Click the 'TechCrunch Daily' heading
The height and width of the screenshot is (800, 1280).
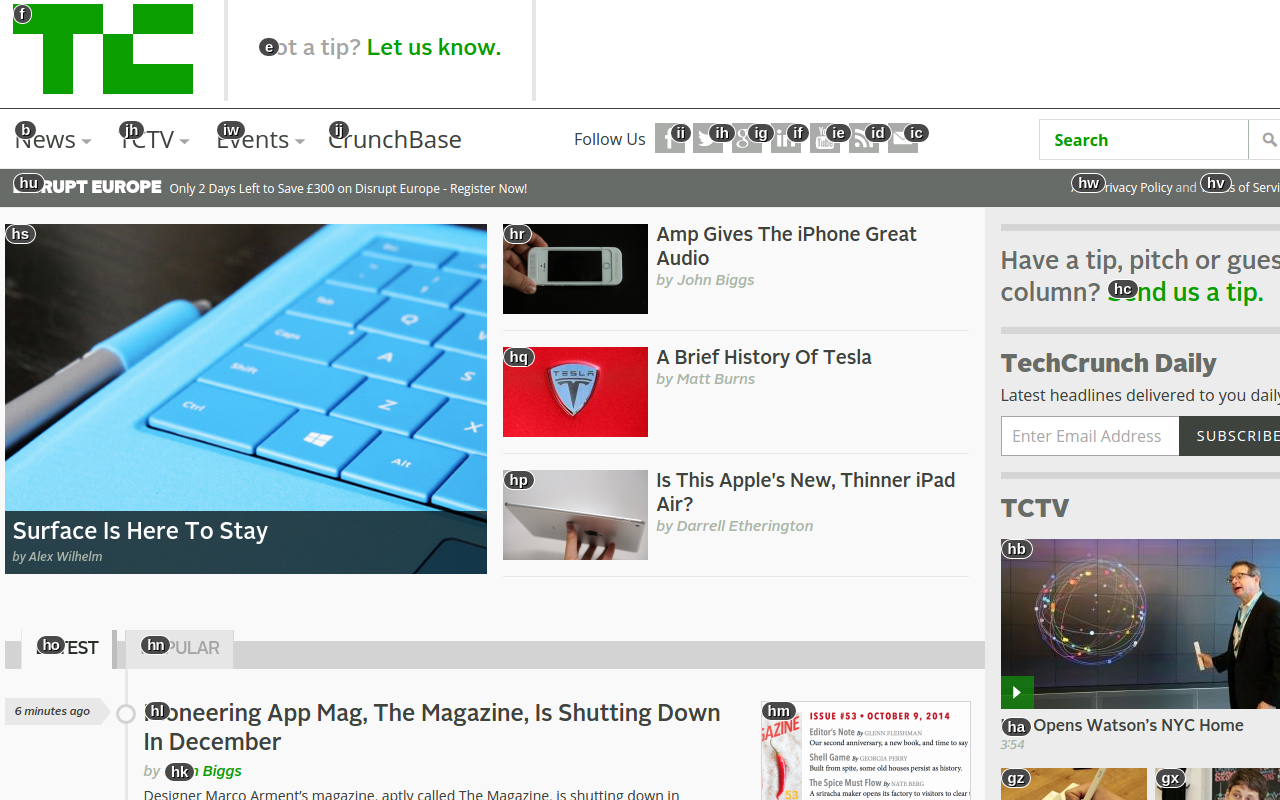[x=1109, y=363]
